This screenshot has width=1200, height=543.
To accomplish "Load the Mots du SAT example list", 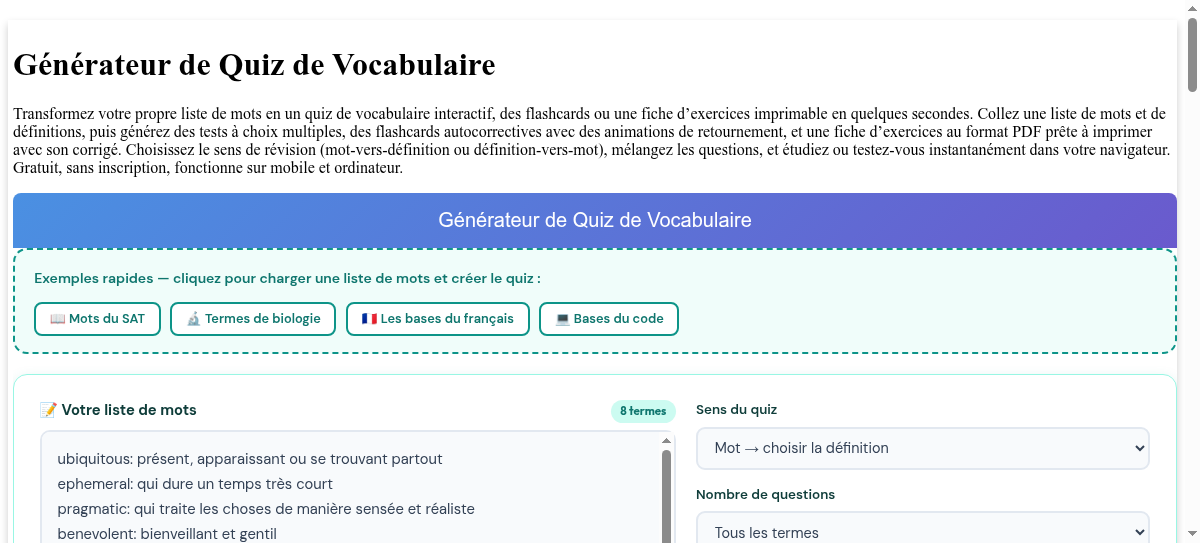I will (97, 319).
